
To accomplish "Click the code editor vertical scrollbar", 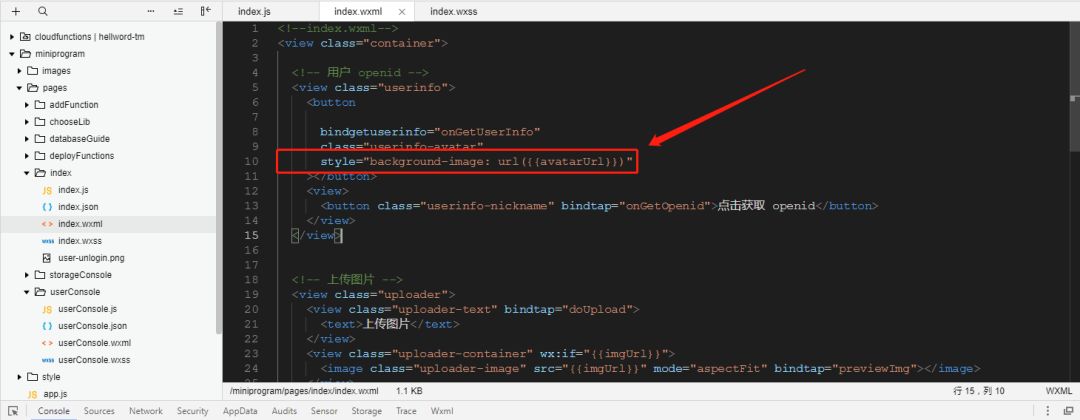I will 1075,86.
